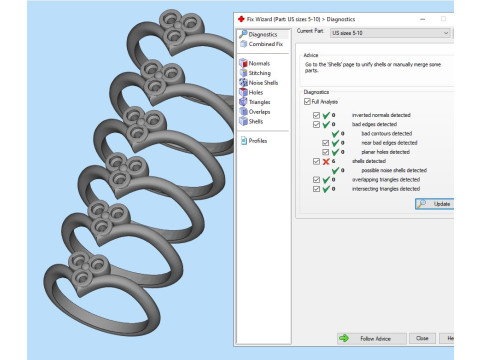Click the green check beside bad contours
Viewport: 480px width, 360px height.
point(335,134)
